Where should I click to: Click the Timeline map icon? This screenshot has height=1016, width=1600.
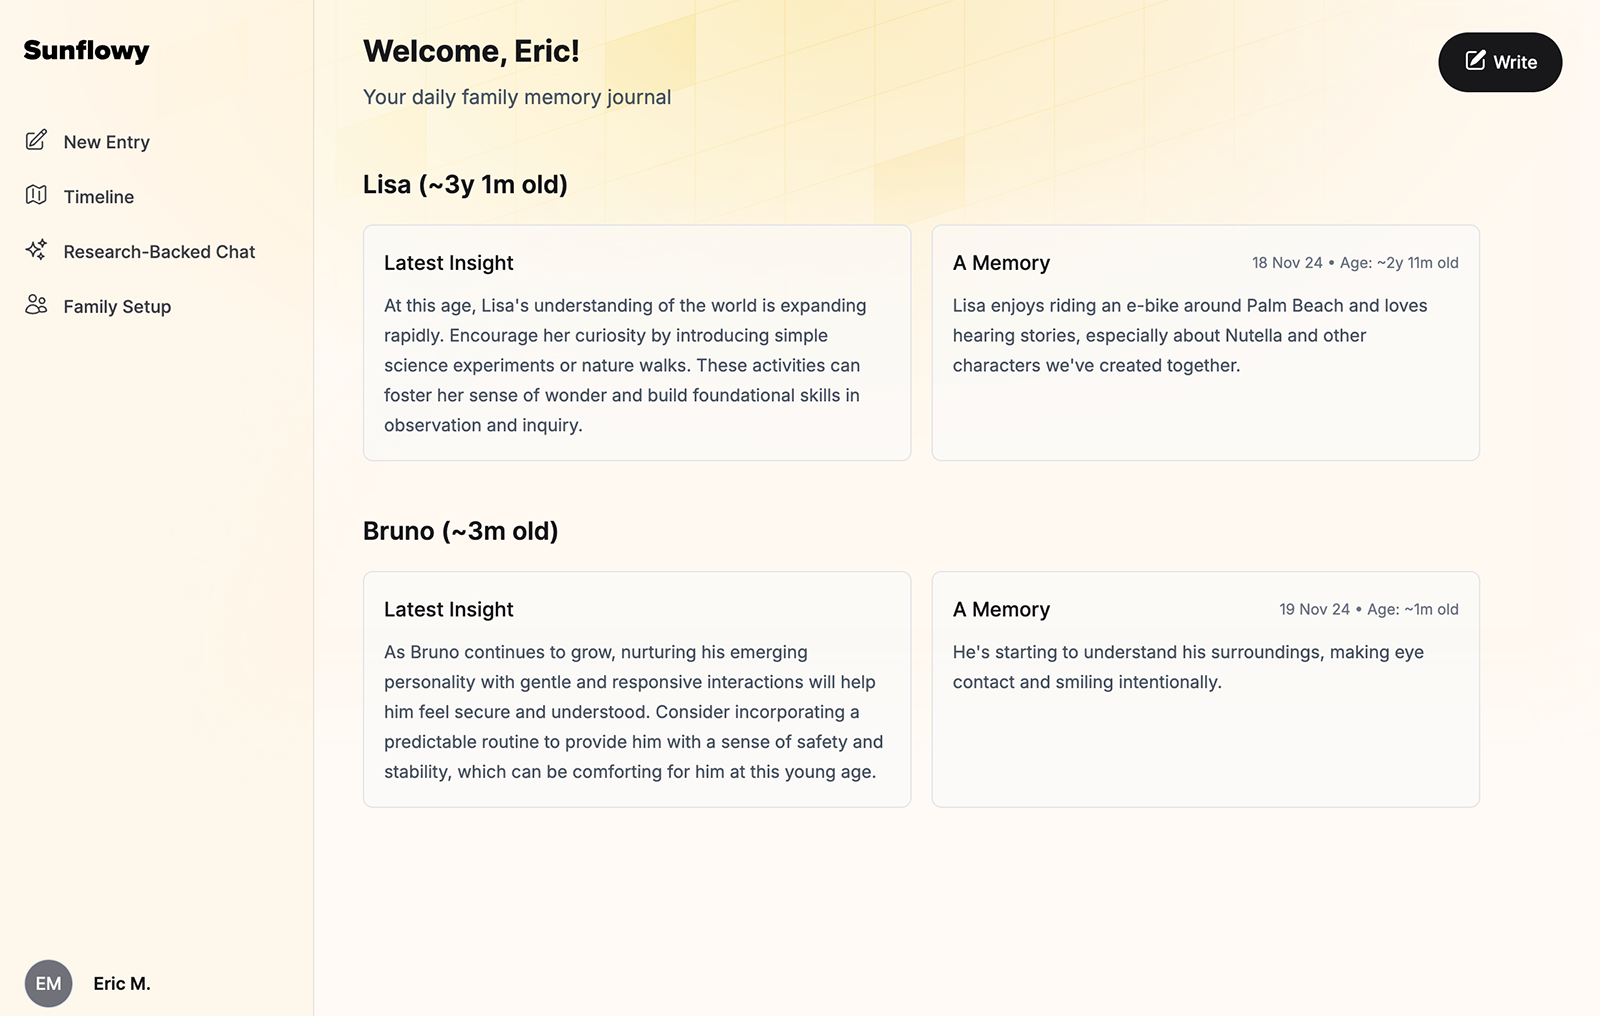point(36,195)
